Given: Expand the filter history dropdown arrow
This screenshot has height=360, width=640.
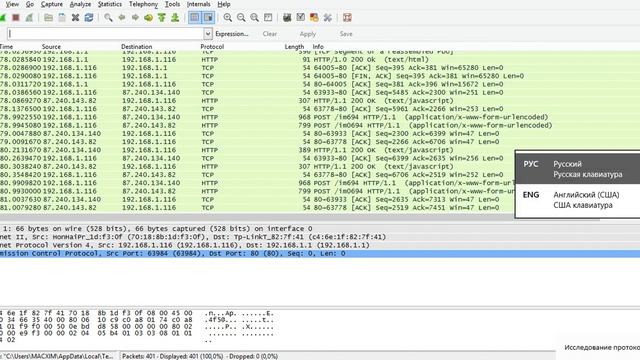Looking at the screenshot, I should tap(208, 34).
